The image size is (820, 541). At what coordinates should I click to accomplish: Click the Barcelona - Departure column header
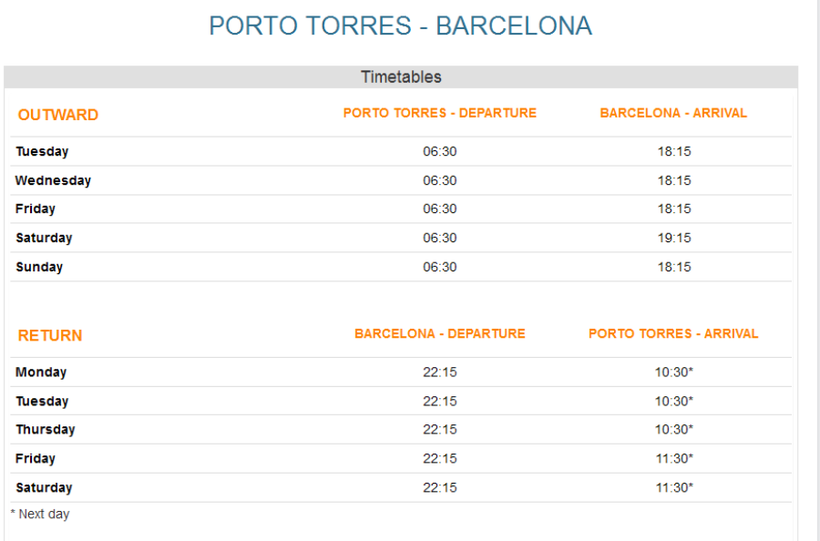440,334
